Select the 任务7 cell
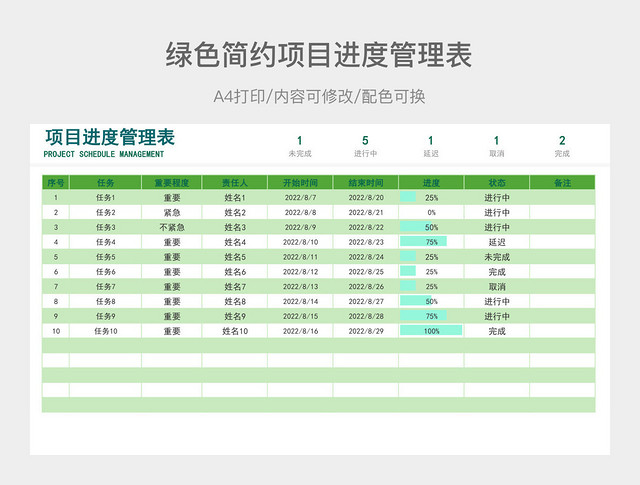This screenshot has height=485, width=640. pyautogui.click(x=105, y=287)
